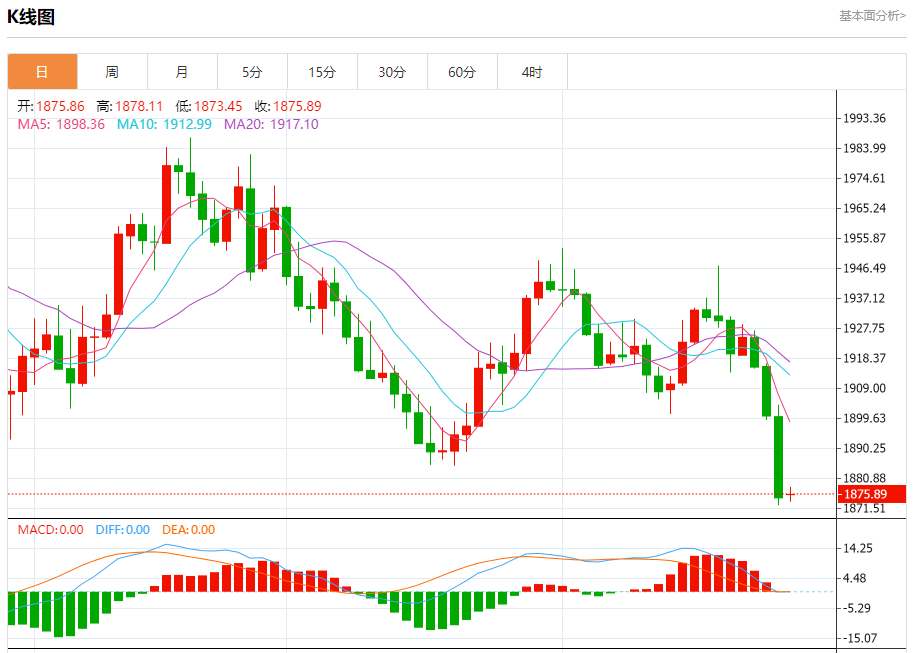Click the red current-price tag on the axis

pyautogui.click(x=872, y=494)
